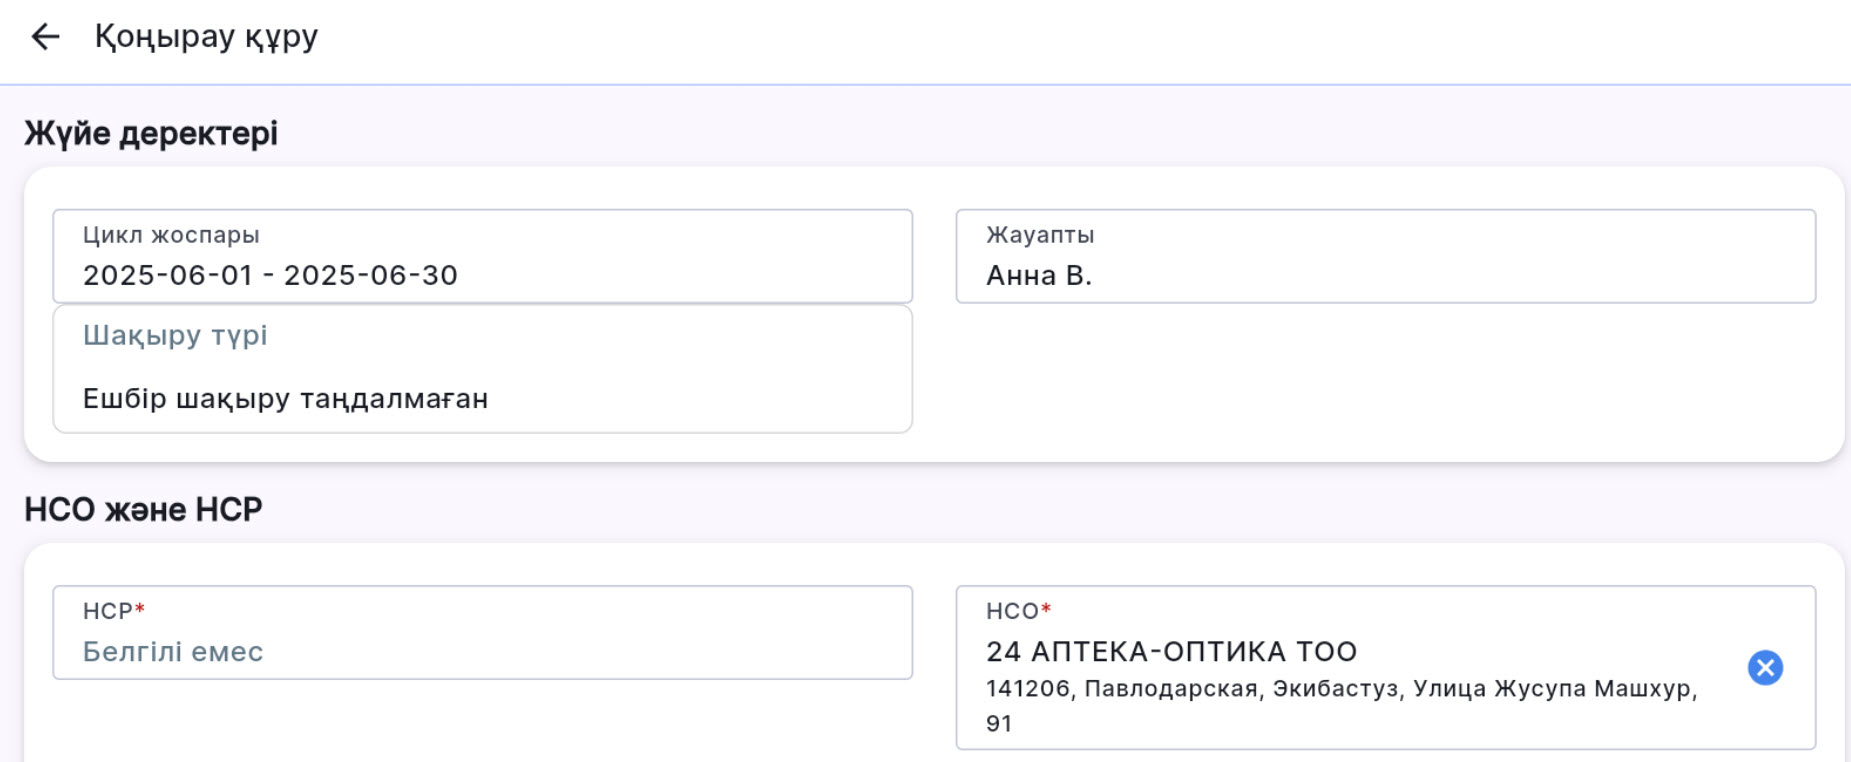
Task: Click the back arrow icon
Action: pyautogui.click(x=45, y=37)
